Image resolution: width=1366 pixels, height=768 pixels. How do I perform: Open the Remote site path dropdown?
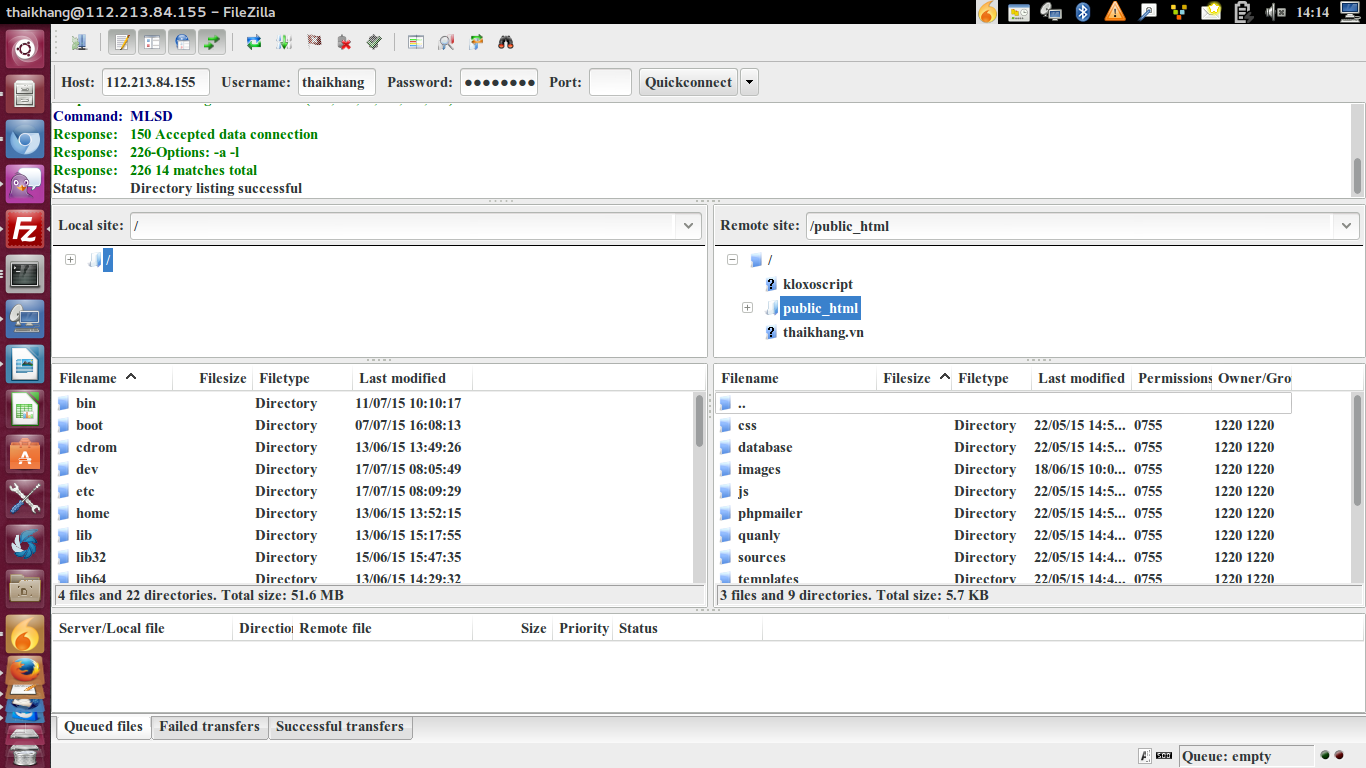(1347, 226)
